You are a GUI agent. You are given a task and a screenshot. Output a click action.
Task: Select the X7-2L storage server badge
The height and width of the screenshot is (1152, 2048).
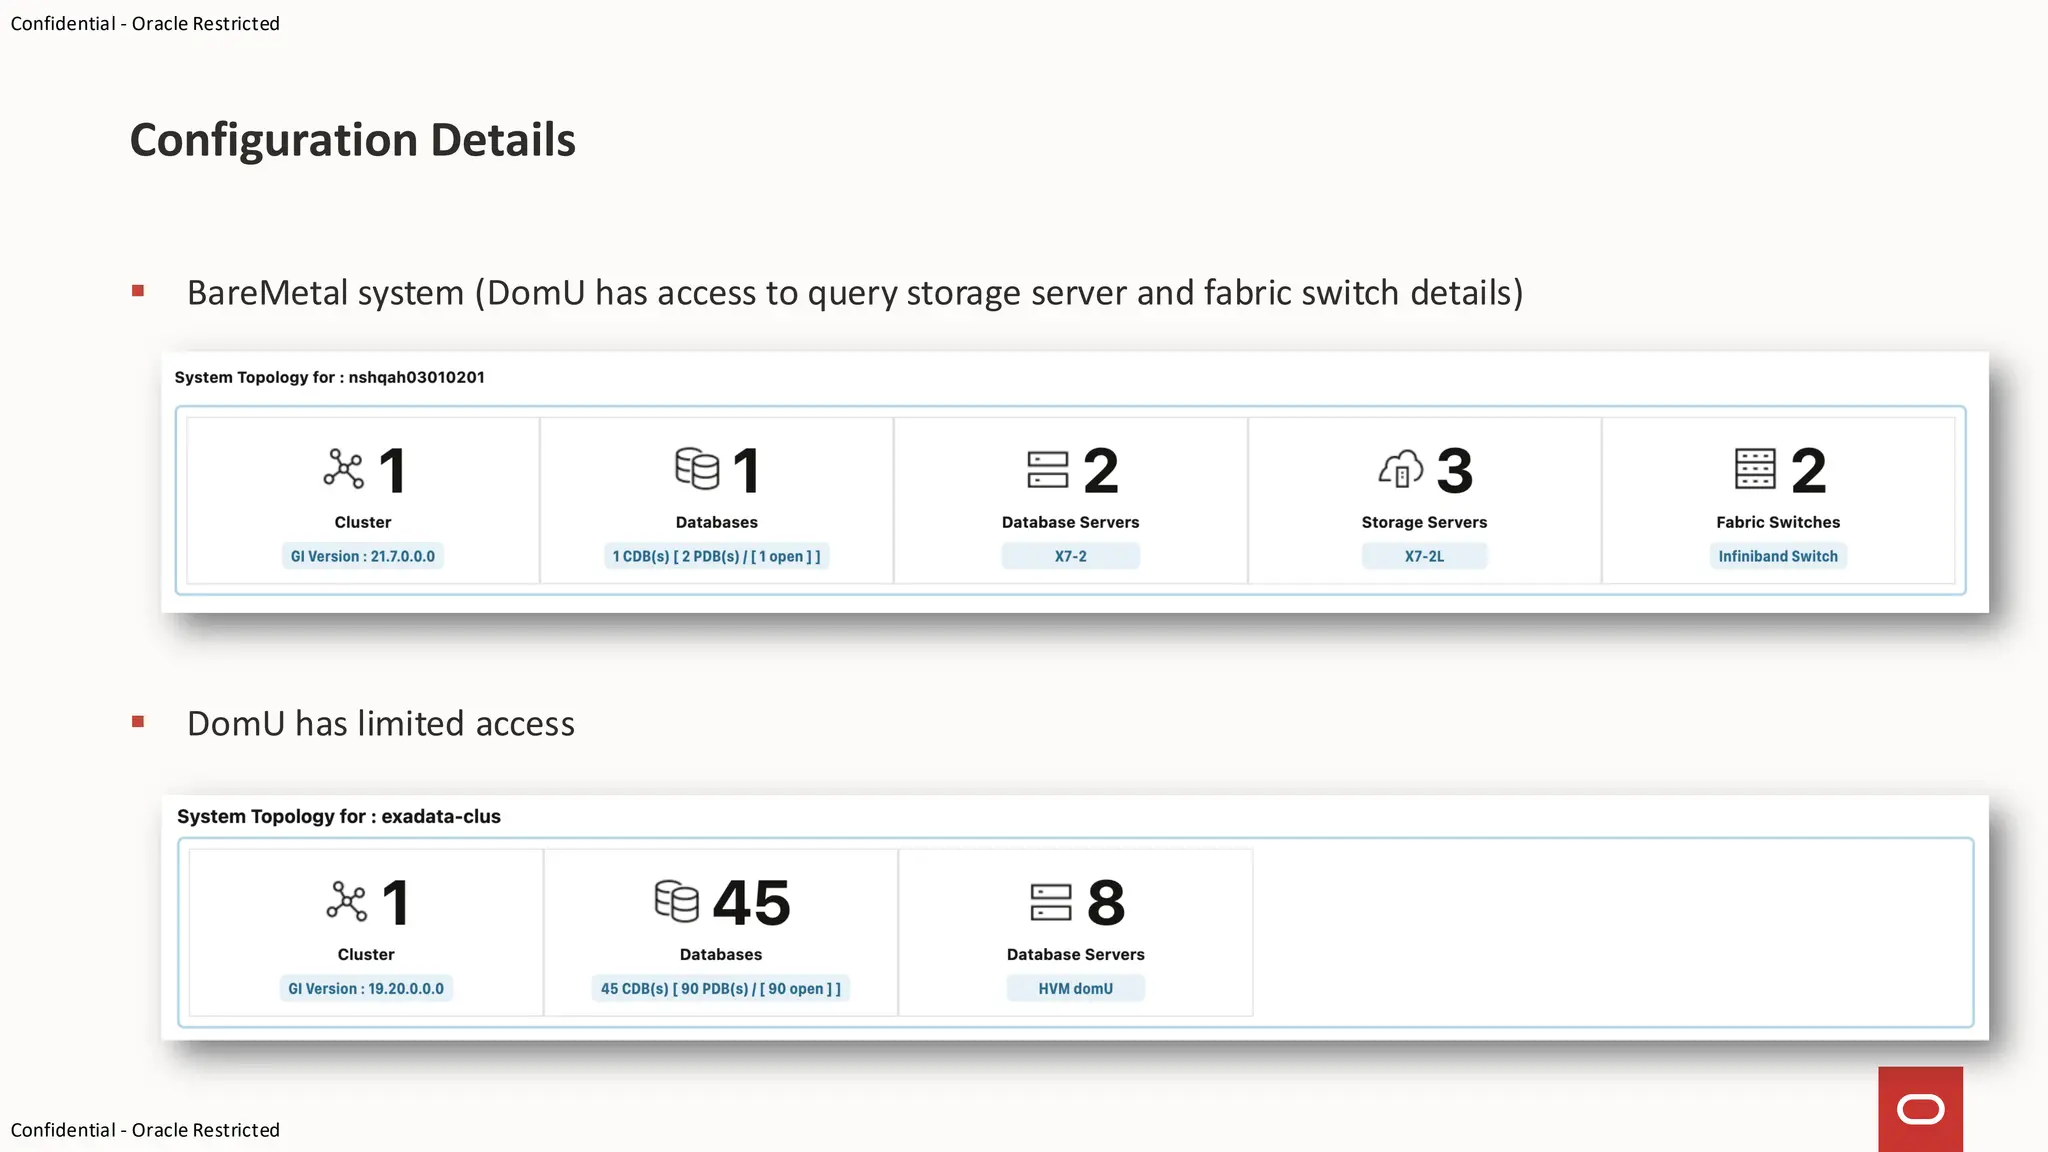[x=1424, y=556]
